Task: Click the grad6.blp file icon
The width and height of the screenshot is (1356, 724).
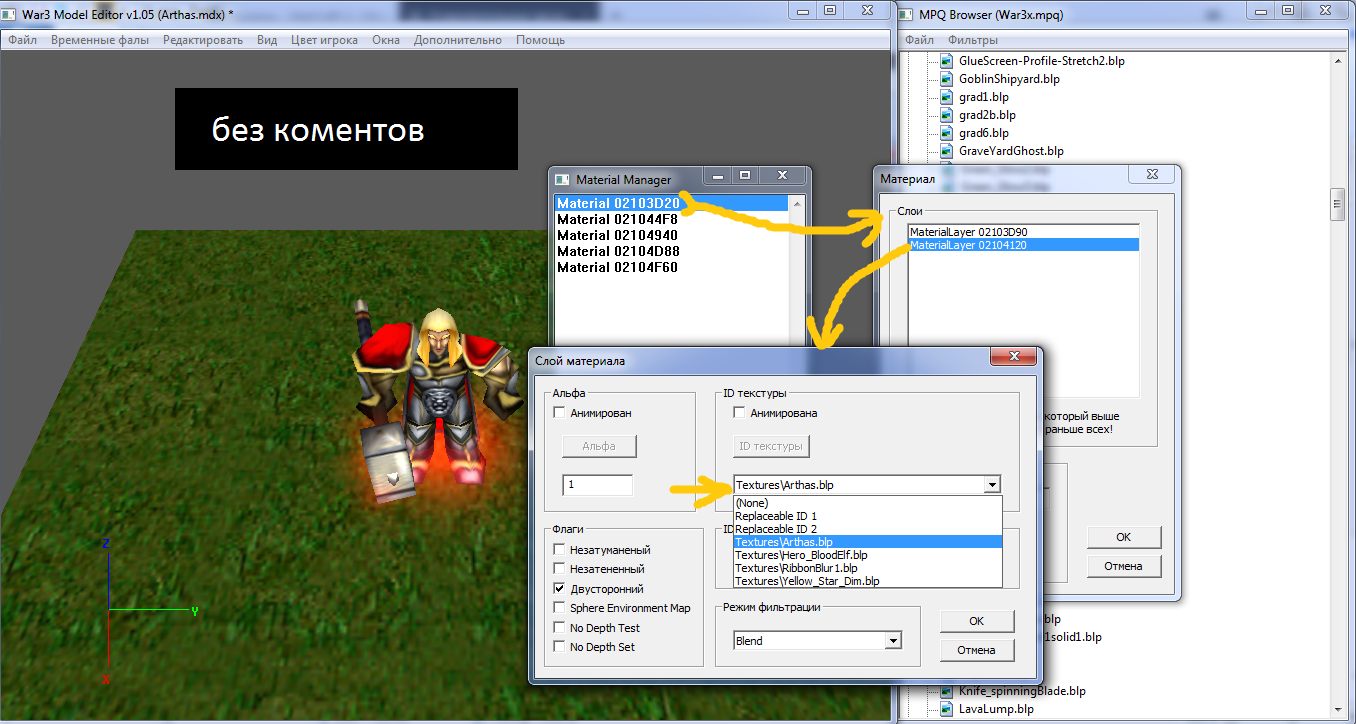Action: click(947, 133)
